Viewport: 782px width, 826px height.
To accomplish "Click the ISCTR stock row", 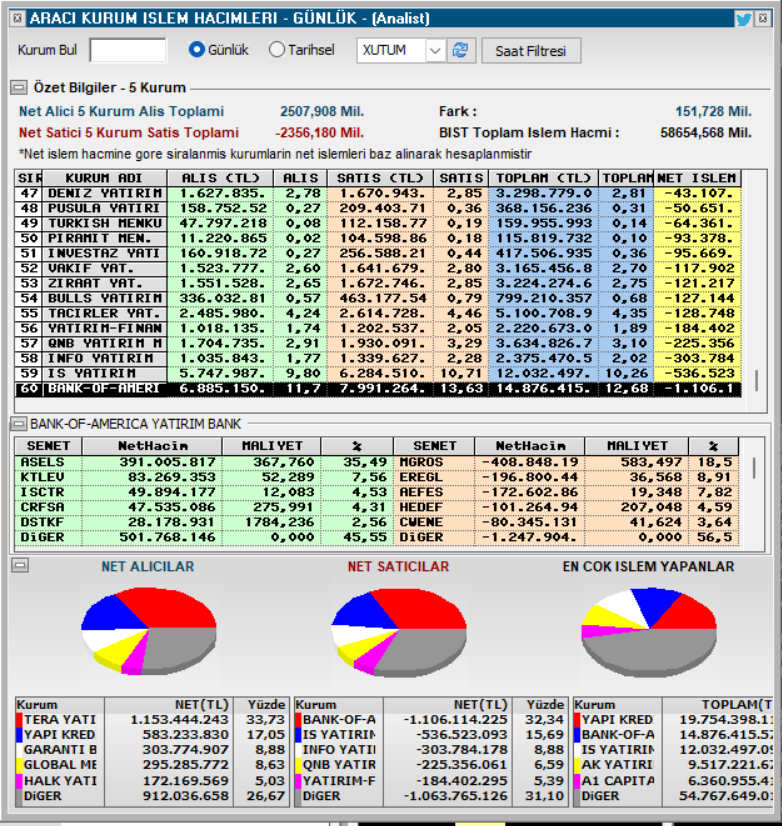I will 204,493.
